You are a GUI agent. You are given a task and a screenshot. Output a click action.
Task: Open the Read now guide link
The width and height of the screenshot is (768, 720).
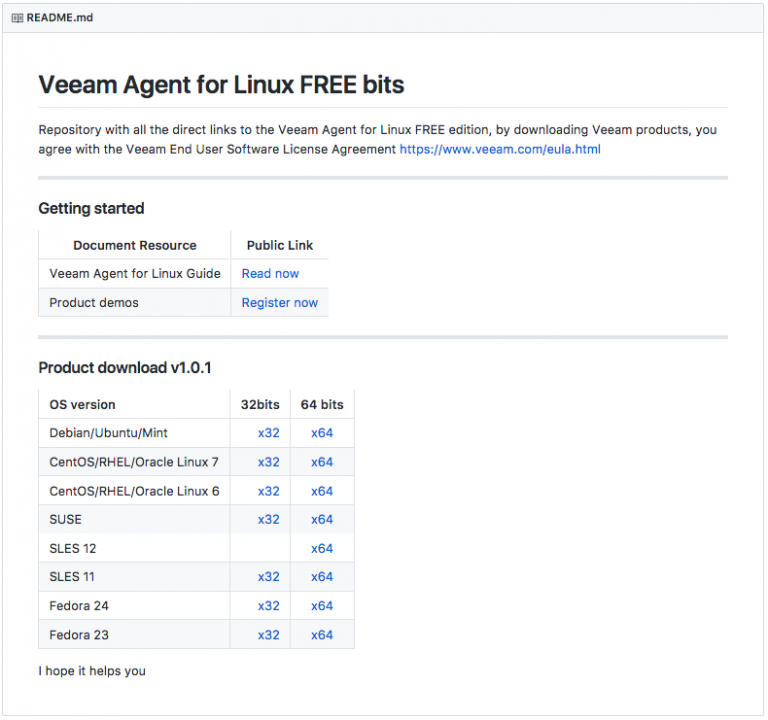click(270, 274)
